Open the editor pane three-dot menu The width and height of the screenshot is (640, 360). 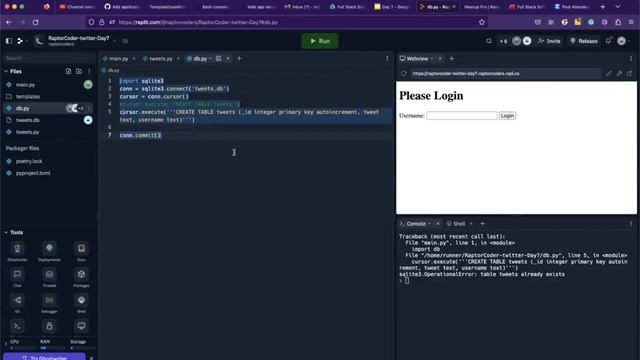[387, 58]
